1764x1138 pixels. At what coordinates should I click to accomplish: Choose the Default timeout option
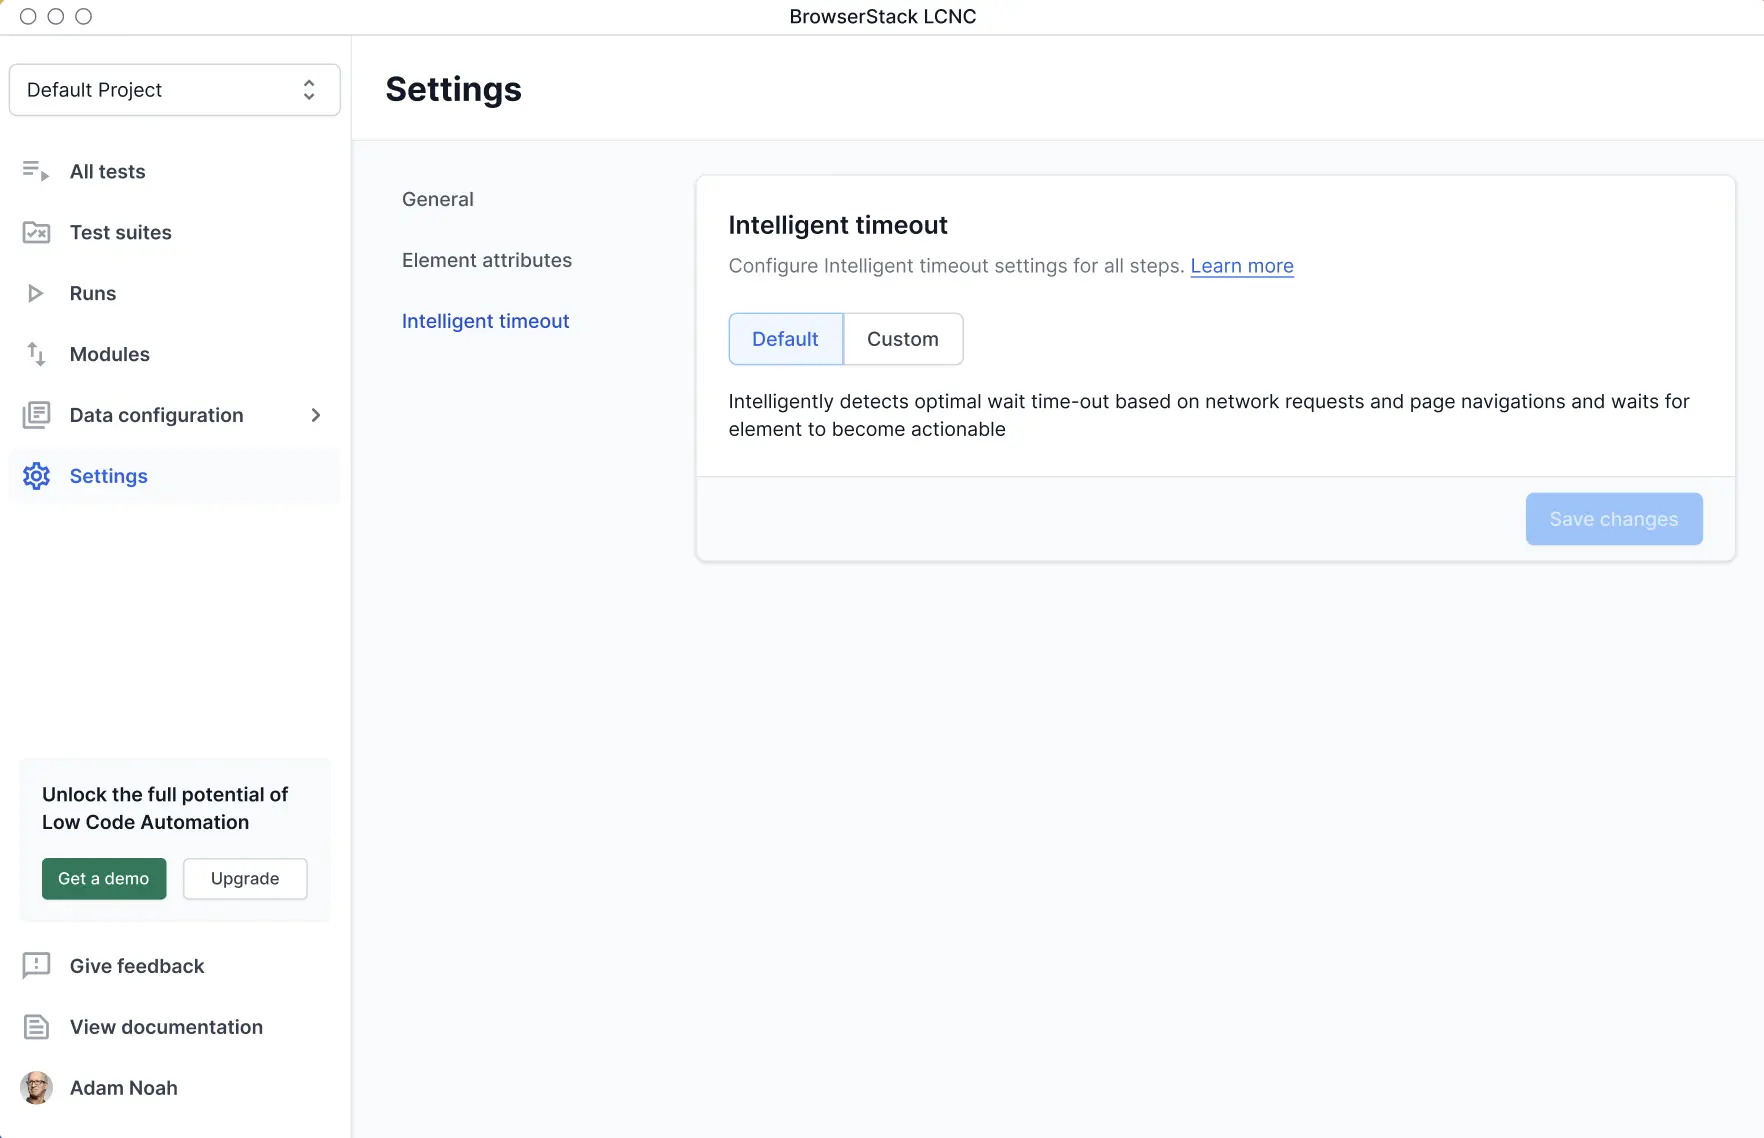tap(785, 339)
